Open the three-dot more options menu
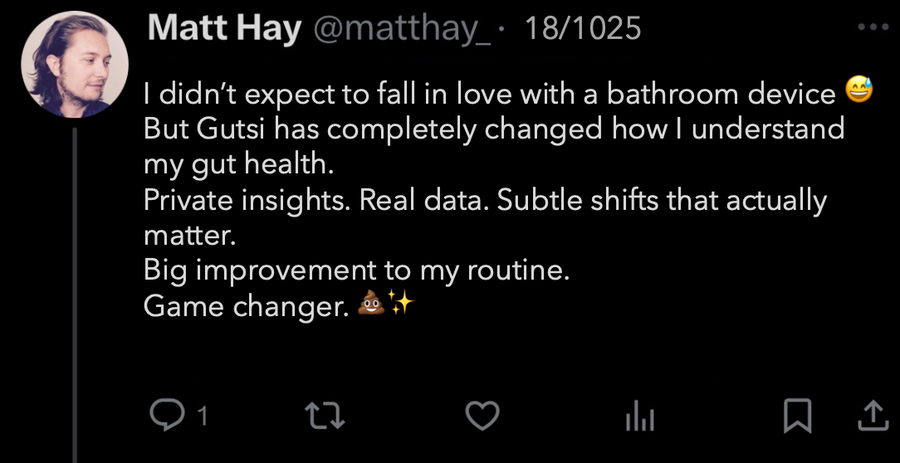 (872, 27)
